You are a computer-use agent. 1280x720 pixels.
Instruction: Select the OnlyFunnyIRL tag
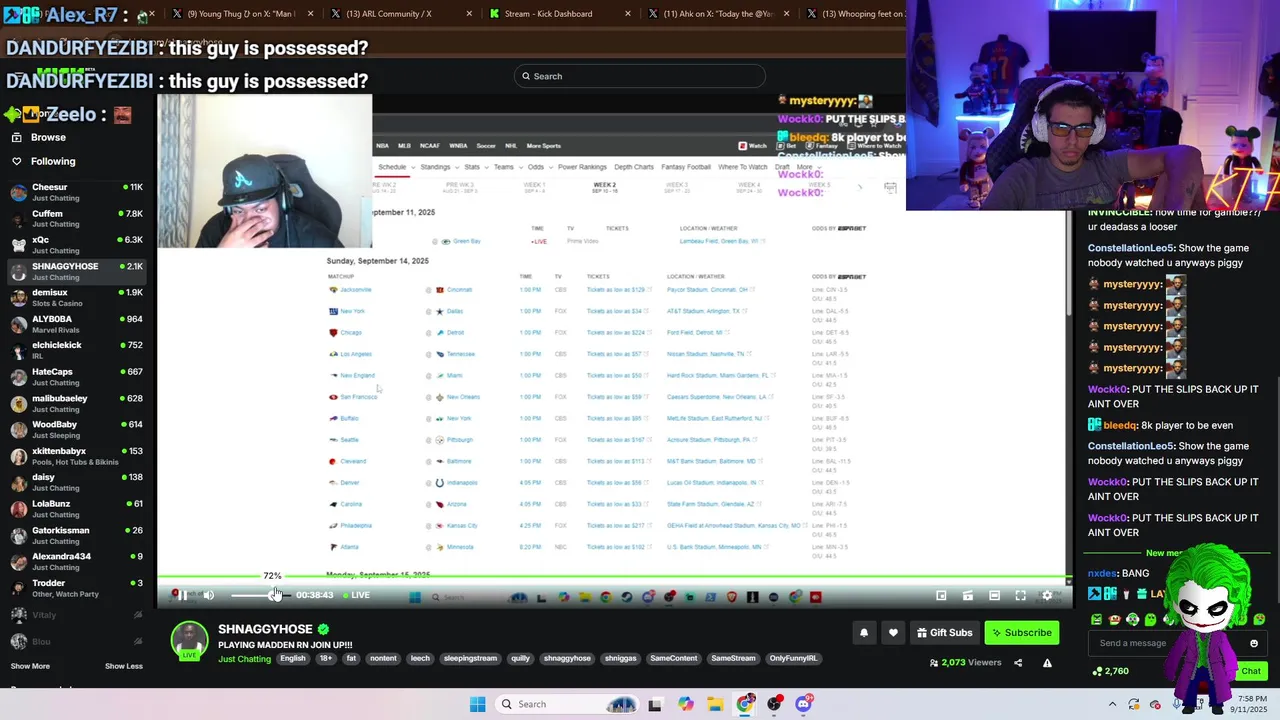[x=793, y=659]
